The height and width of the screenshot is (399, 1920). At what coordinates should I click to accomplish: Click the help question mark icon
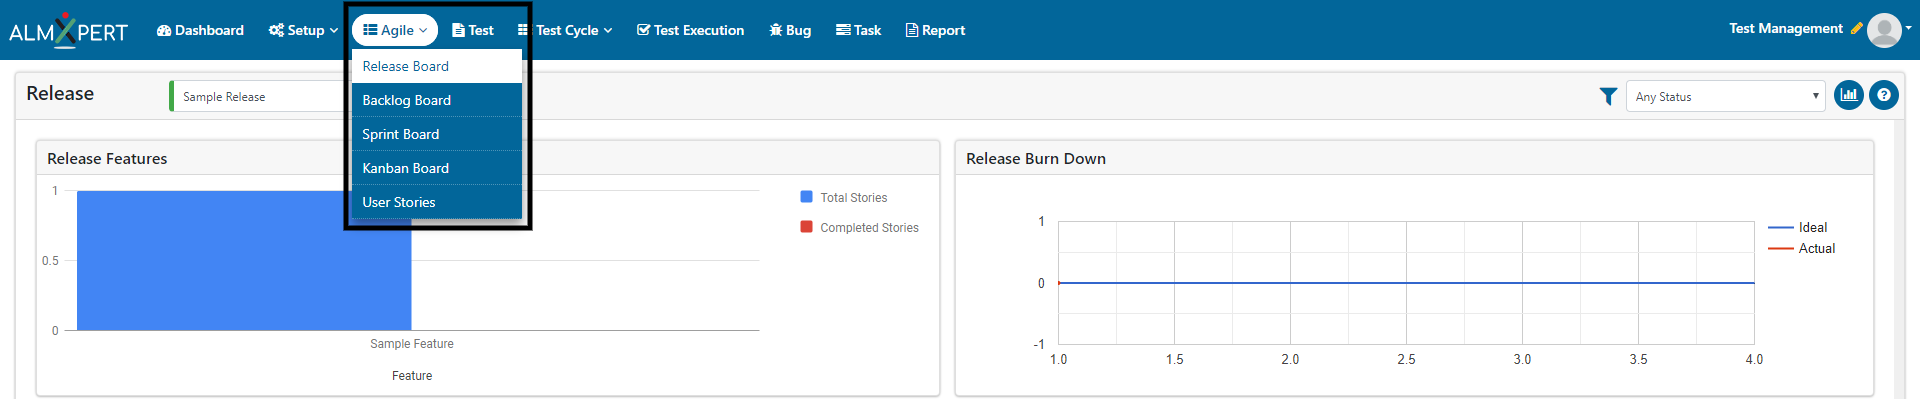click(x=1884, y=96)
